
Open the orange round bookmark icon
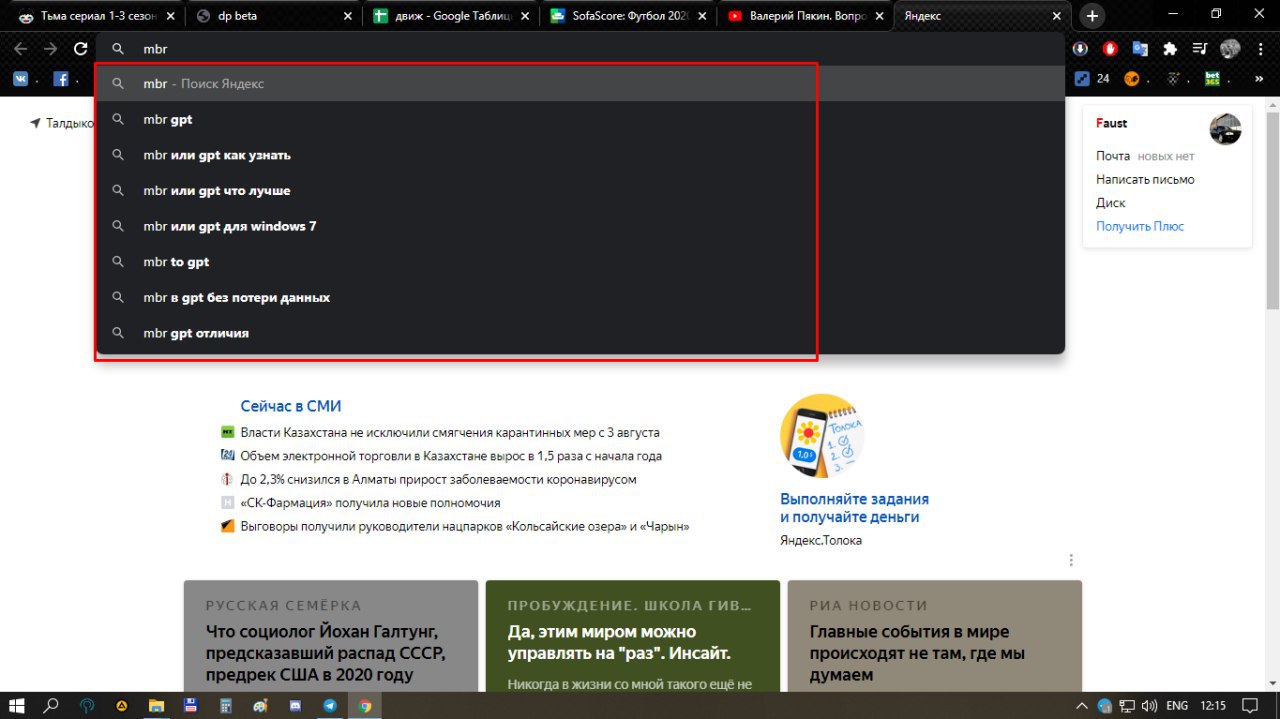pos(1132,78)
